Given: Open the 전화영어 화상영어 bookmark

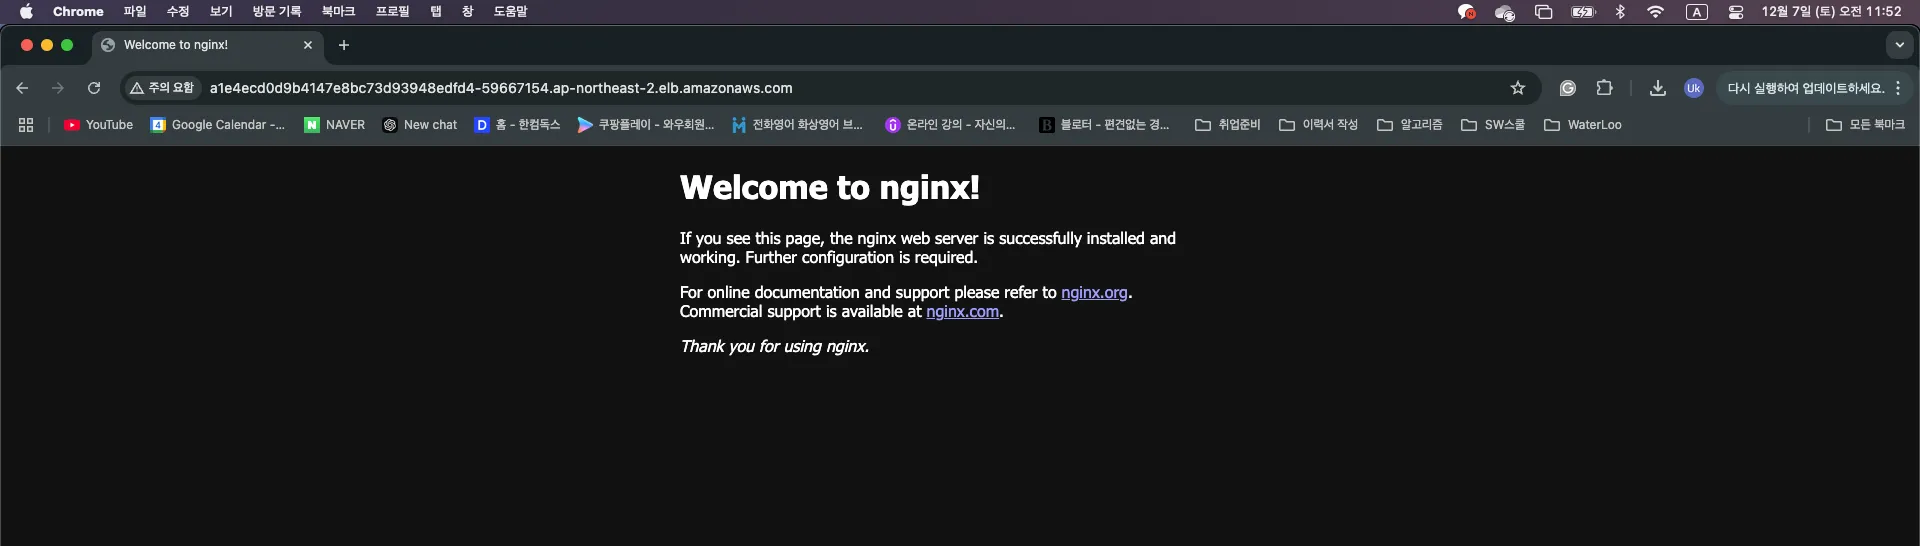Looking at the screenshot, I should pyautogui.click(x=797, y=125).
